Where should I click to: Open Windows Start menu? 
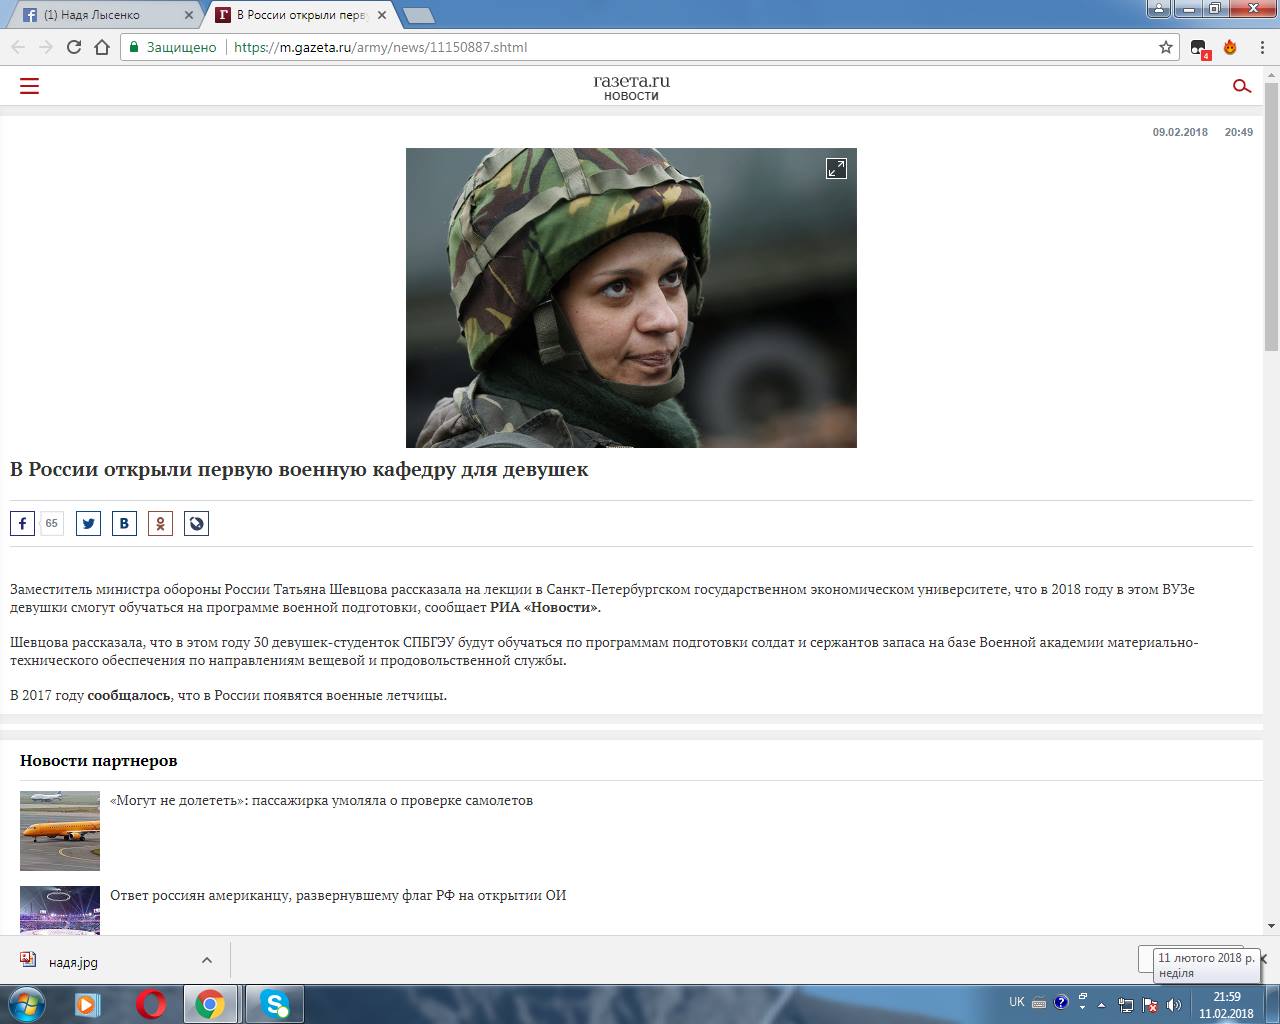25,1003
